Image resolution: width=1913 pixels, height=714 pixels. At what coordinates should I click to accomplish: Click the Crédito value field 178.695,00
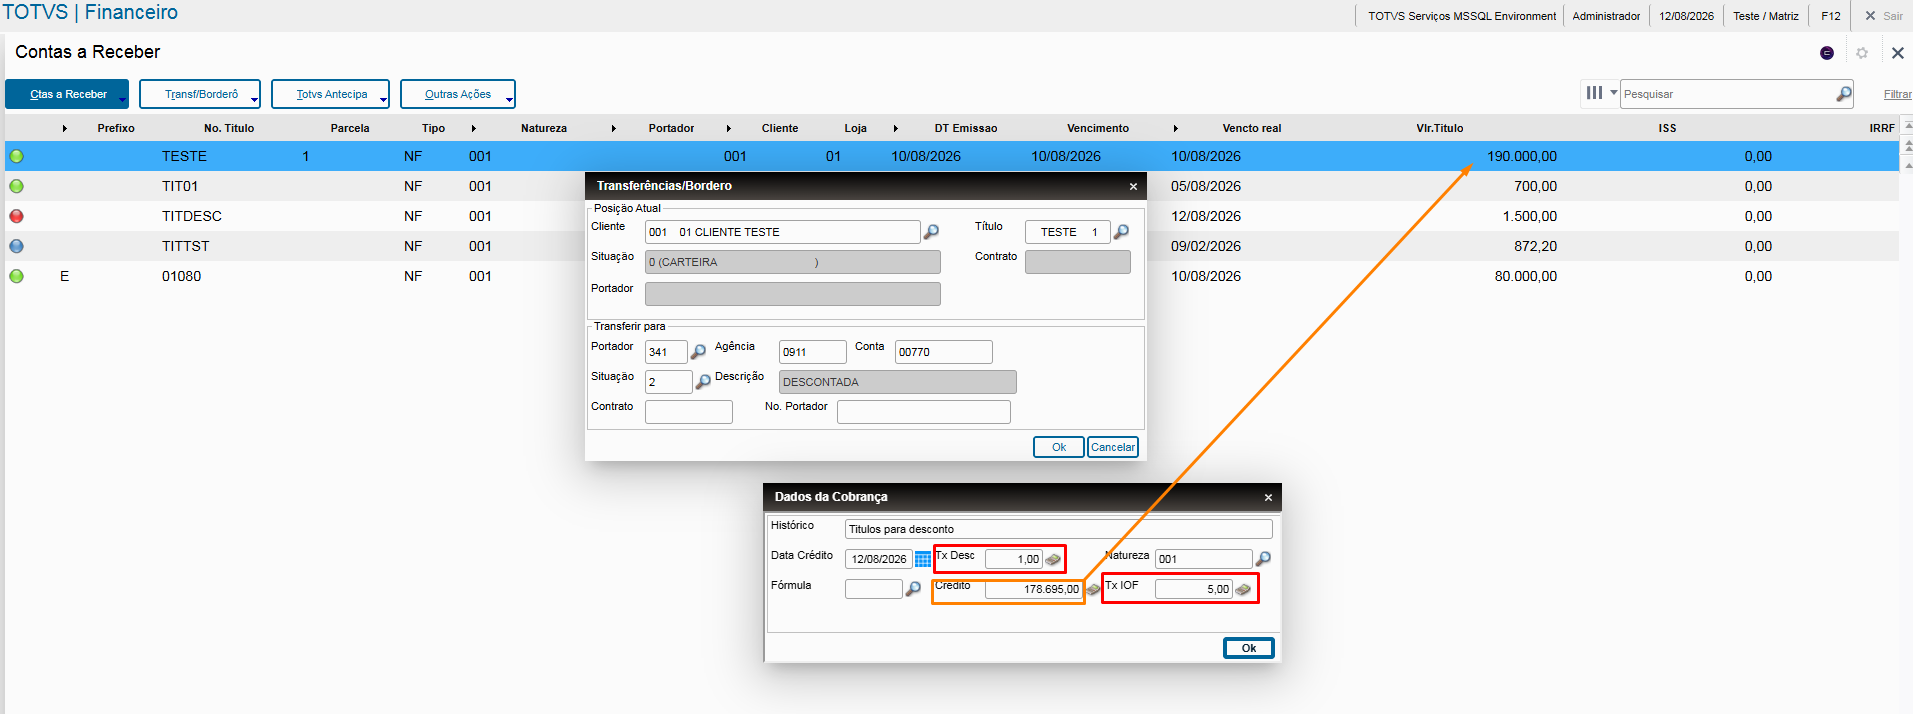(x=1033, y=589)
